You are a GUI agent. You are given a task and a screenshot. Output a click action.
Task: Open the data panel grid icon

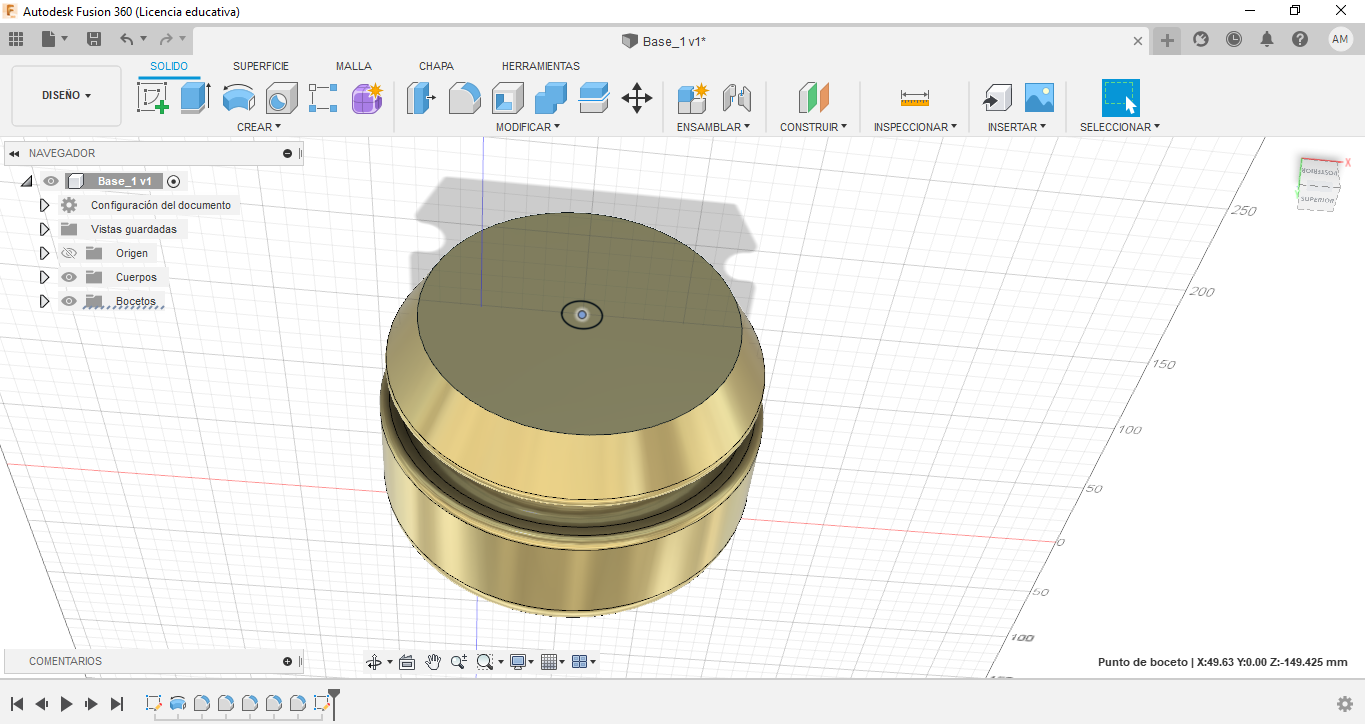[16, 39]
